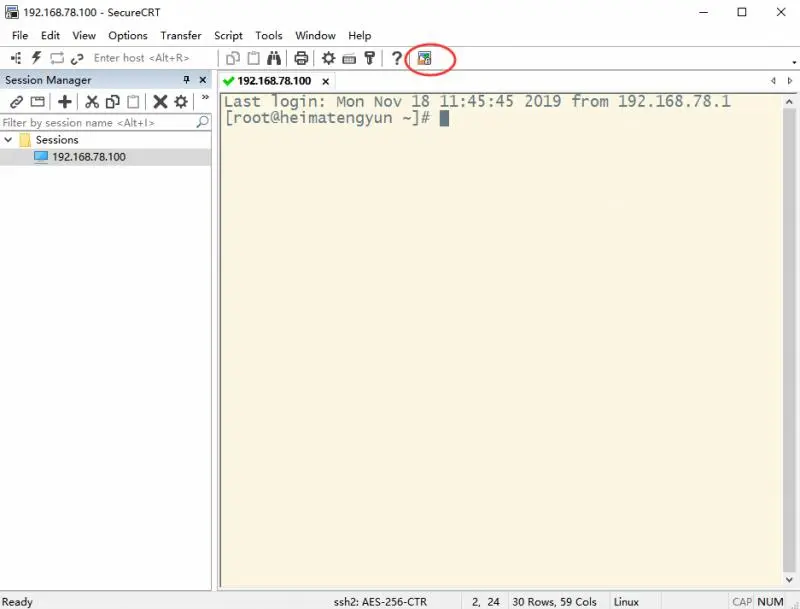Click the Paste clipboard icon in main toolbar

(x=254, y=58)
